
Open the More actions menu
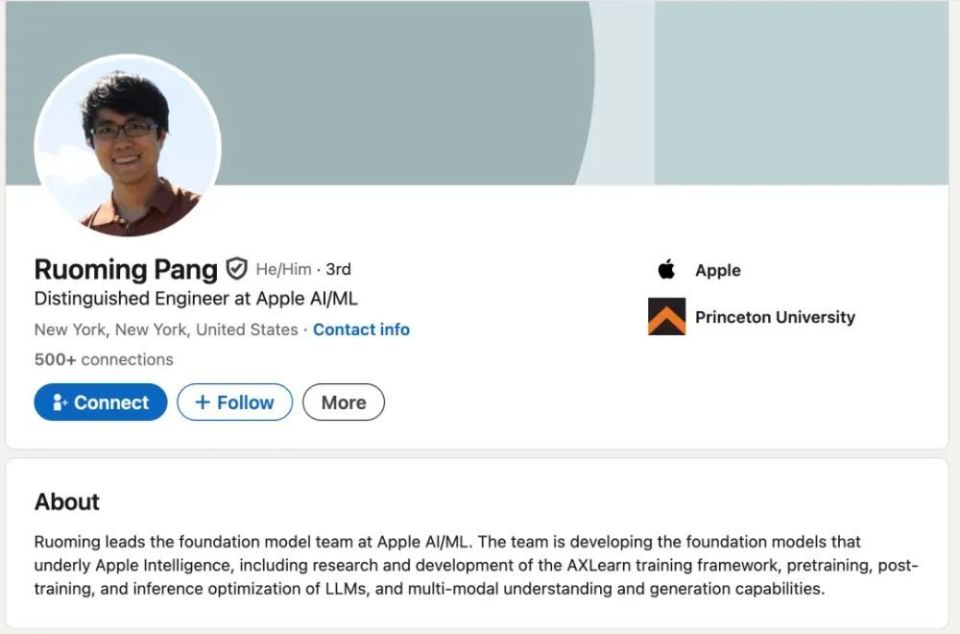pyautogui.click(x=343, y=402)
